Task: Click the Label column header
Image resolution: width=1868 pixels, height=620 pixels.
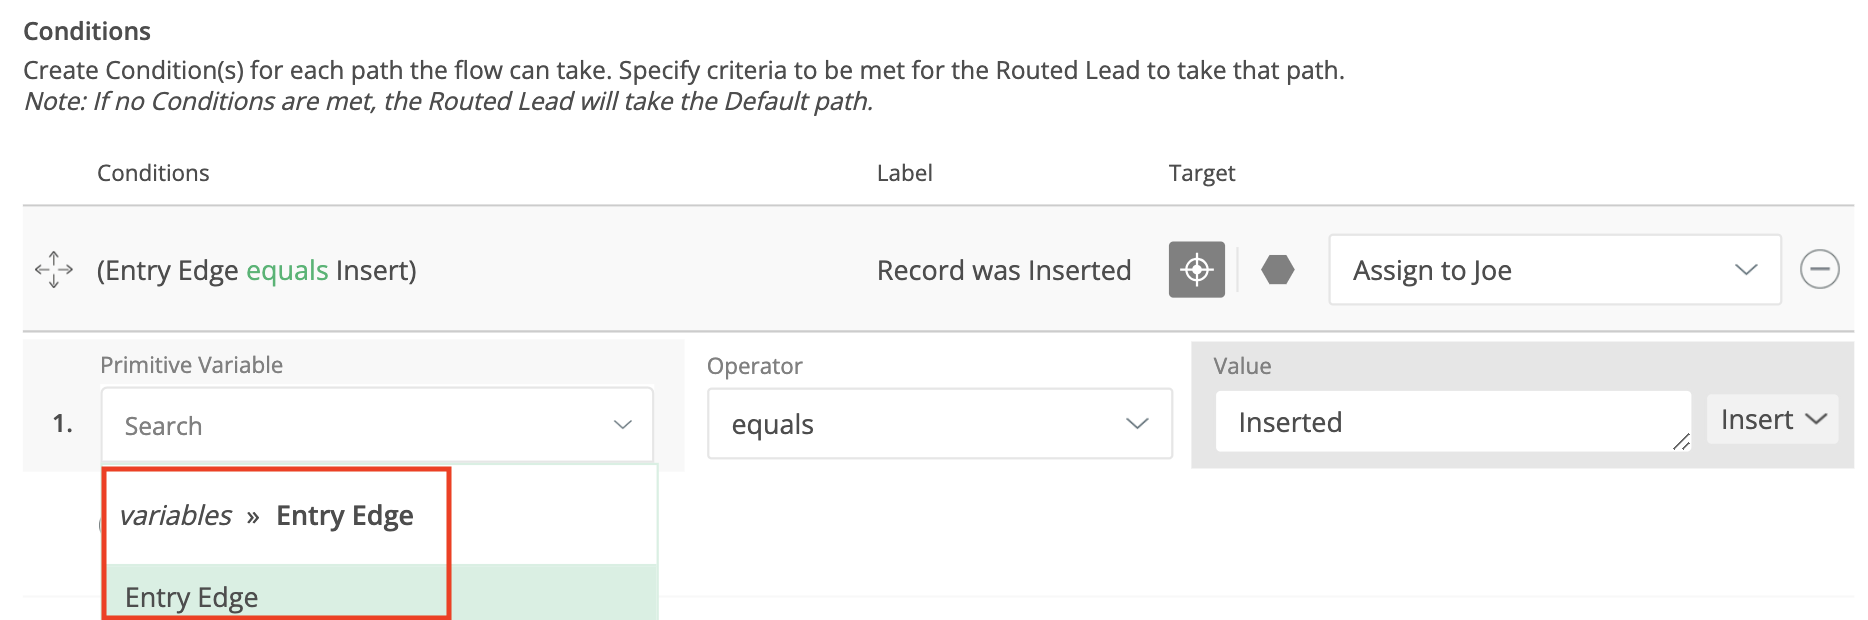Action: 904,173
